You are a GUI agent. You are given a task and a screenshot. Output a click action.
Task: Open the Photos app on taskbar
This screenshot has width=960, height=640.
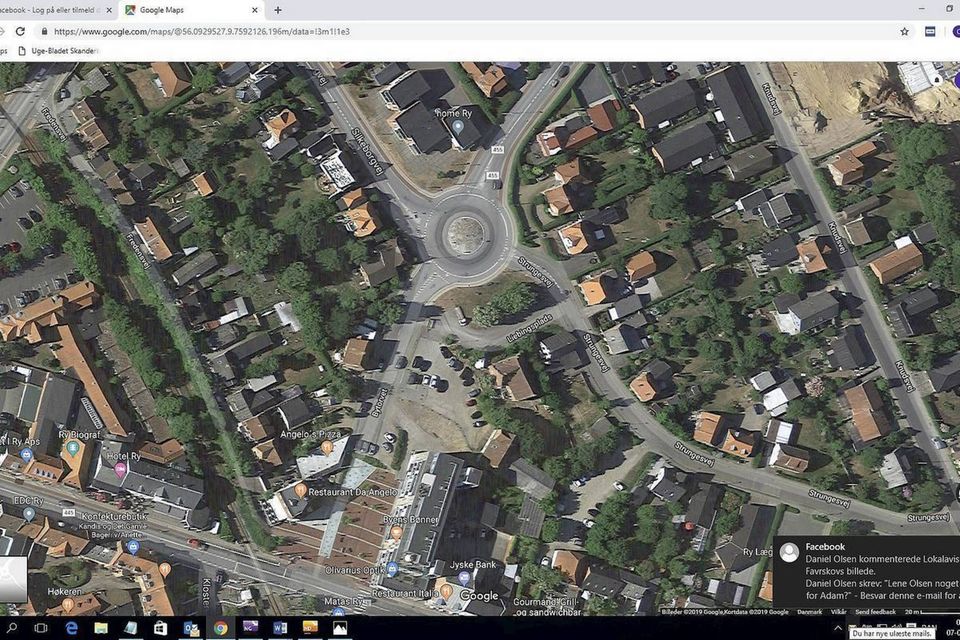point(340,628)
